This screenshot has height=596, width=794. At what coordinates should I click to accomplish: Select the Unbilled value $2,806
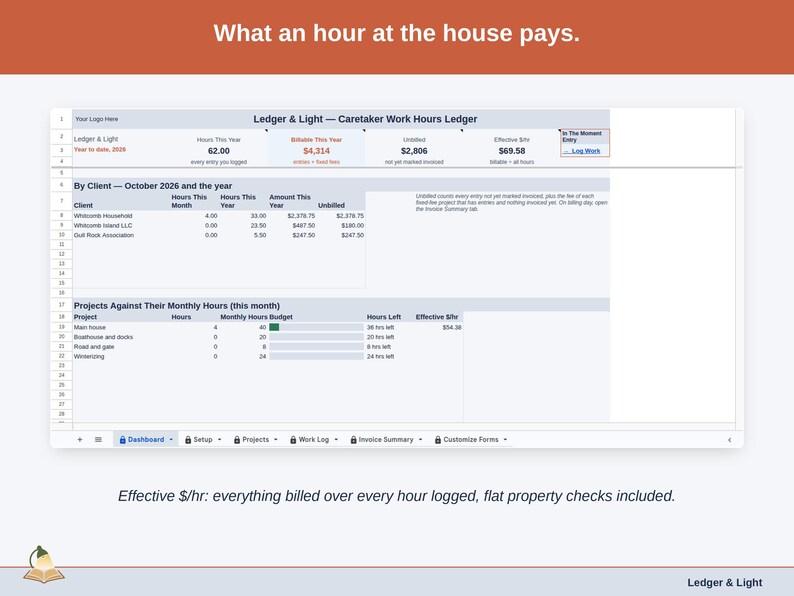click(x=414, y=151)
